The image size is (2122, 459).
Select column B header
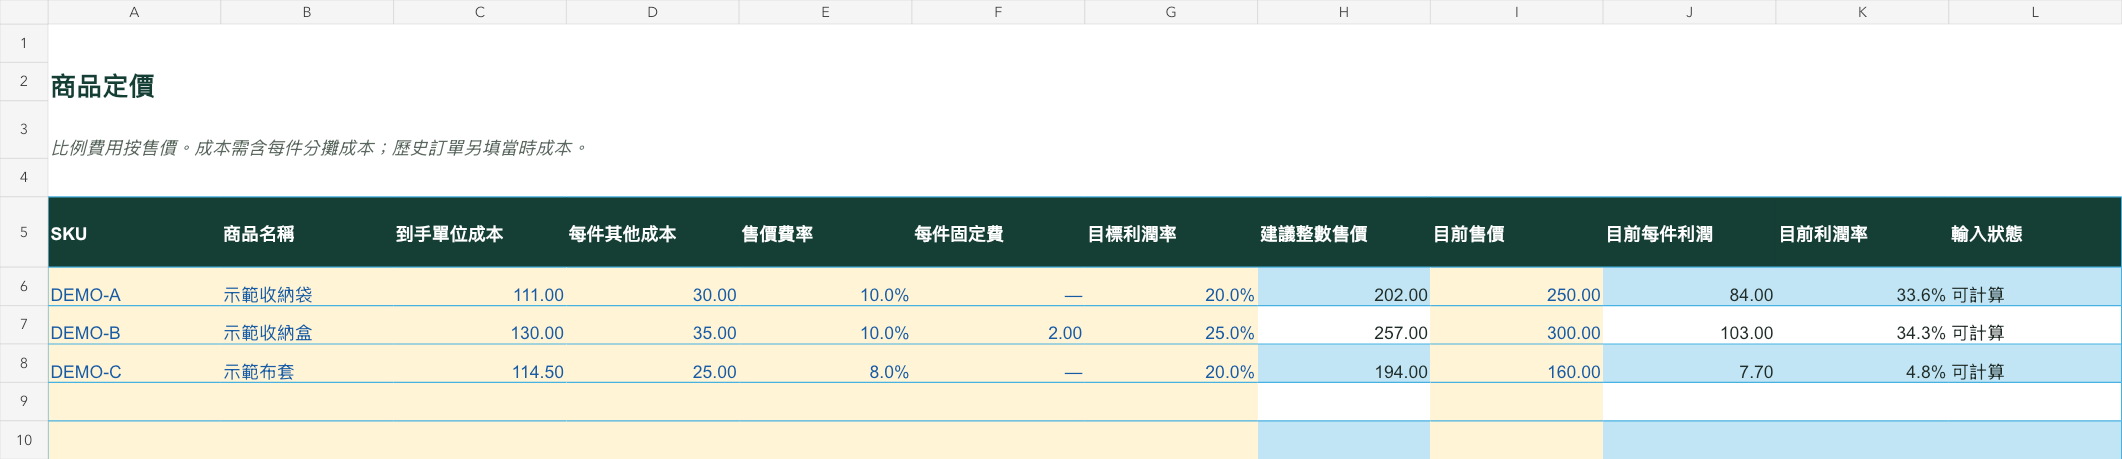tap(307, 12)
